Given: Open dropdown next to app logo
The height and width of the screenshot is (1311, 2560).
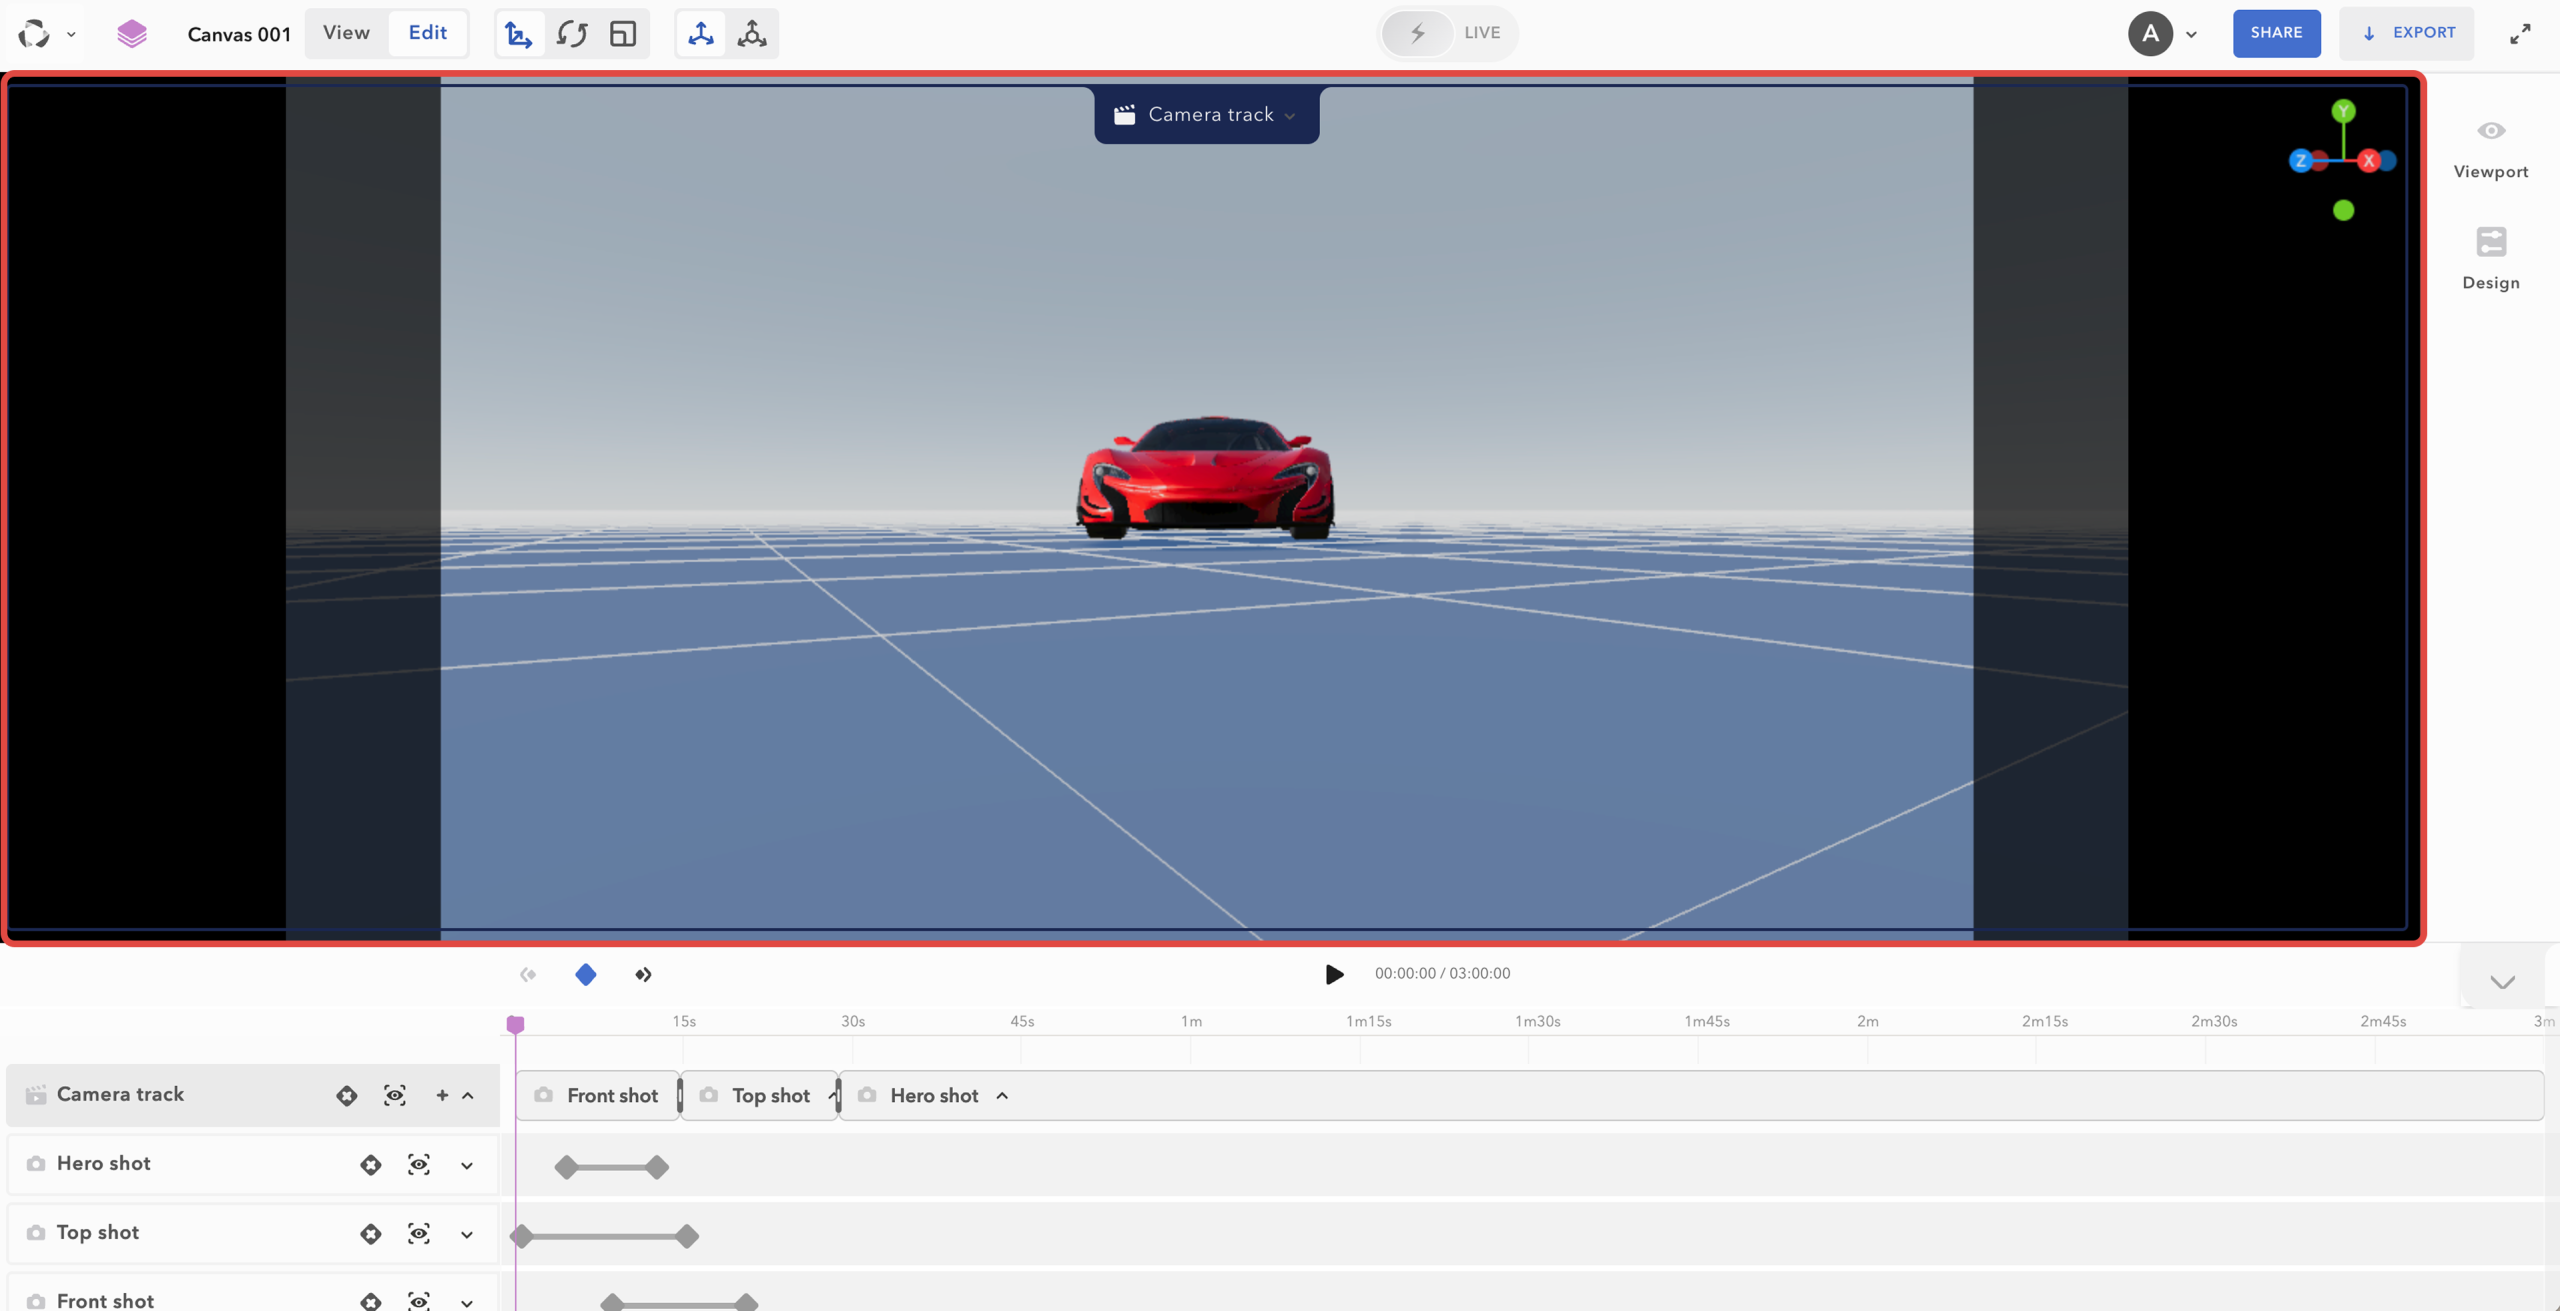Looking at the screenshot, I should click(71, 34).
